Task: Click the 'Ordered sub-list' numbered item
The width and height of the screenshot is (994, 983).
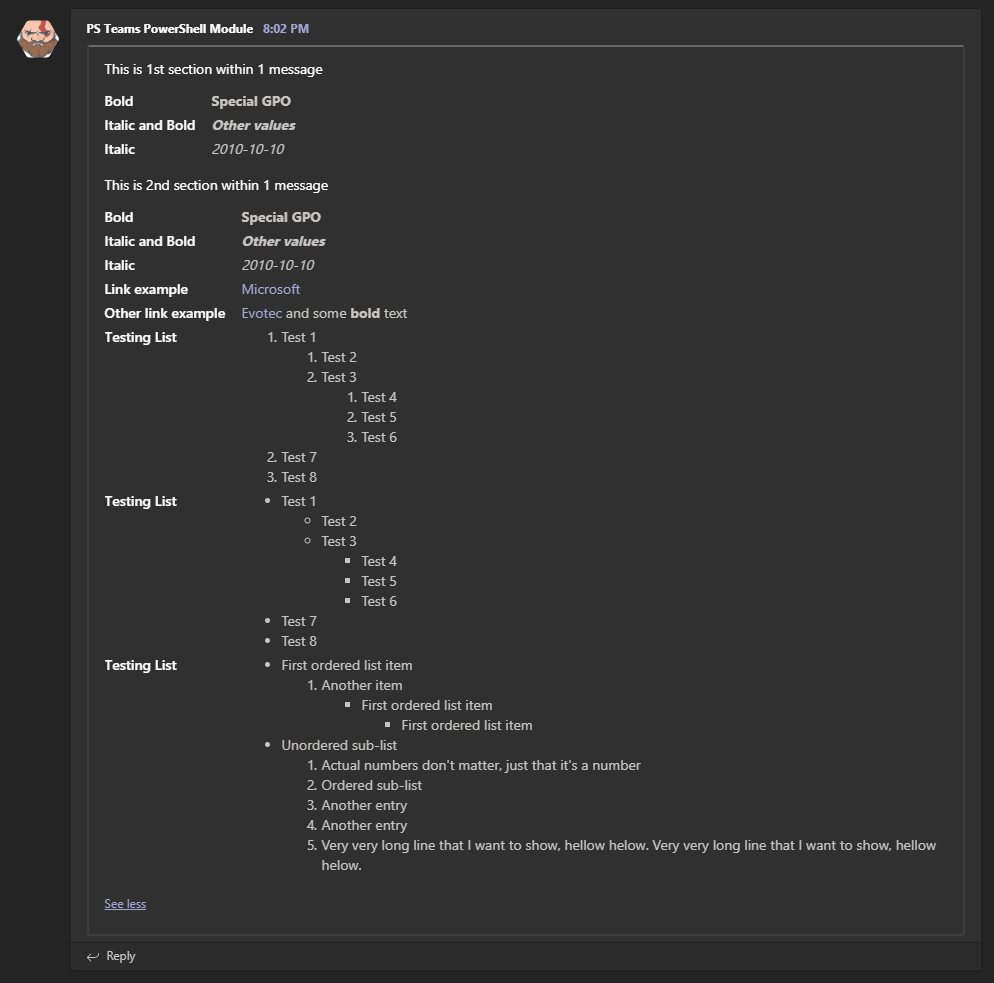Action: click(371, 785)
